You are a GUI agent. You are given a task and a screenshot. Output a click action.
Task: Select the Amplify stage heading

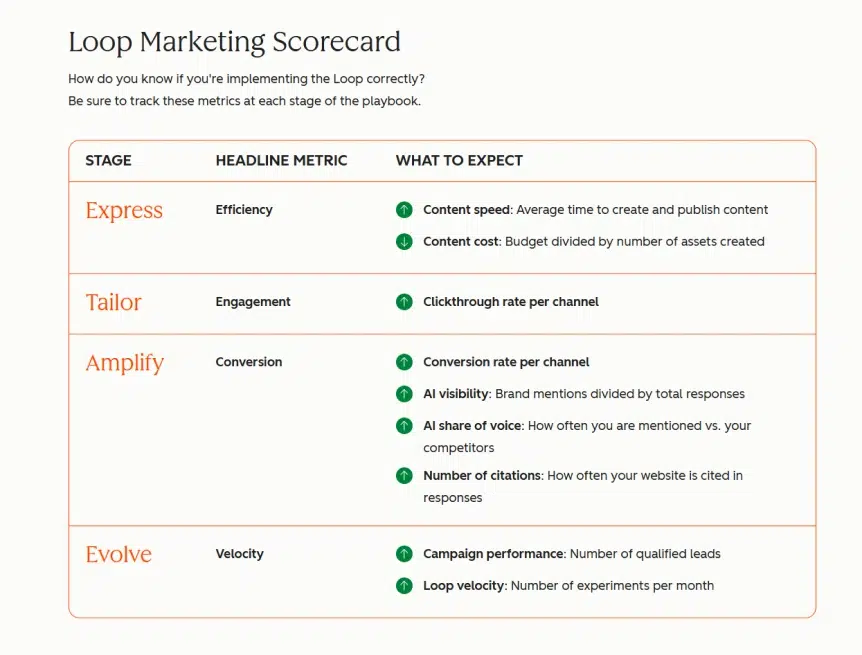pyautogui.click(x=125, y=364)
